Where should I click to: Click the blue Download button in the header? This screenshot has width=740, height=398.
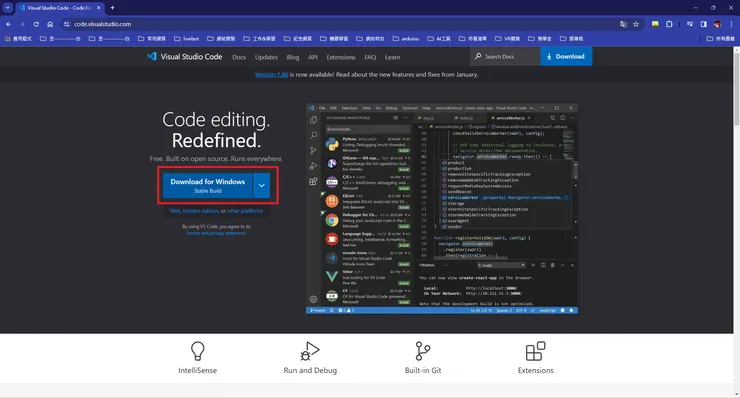coord(566,56)
